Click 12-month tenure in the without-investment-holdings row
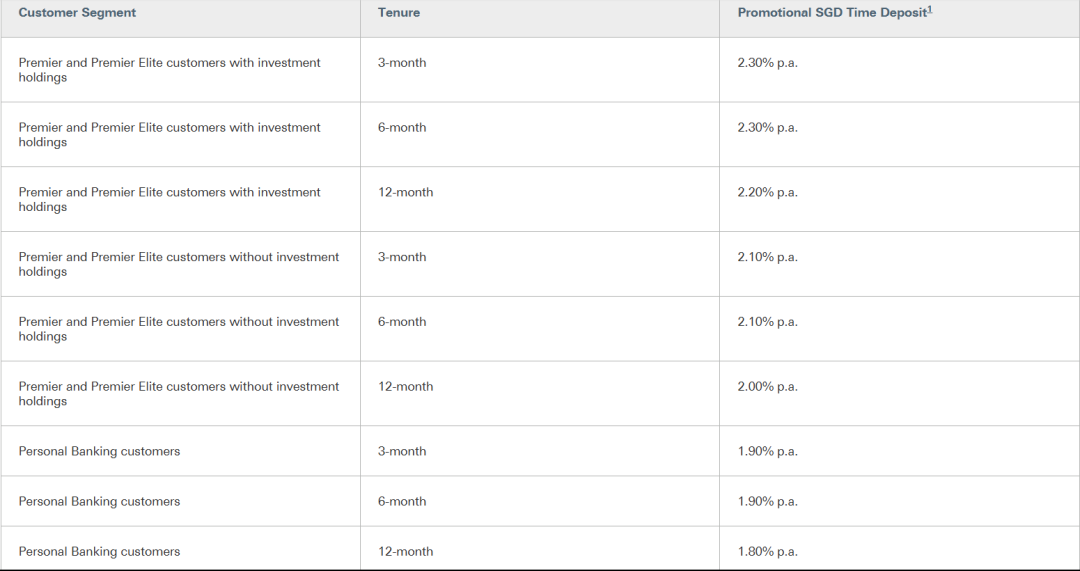The width and height of the screenshot is (1080, 571). coord(406,386)
